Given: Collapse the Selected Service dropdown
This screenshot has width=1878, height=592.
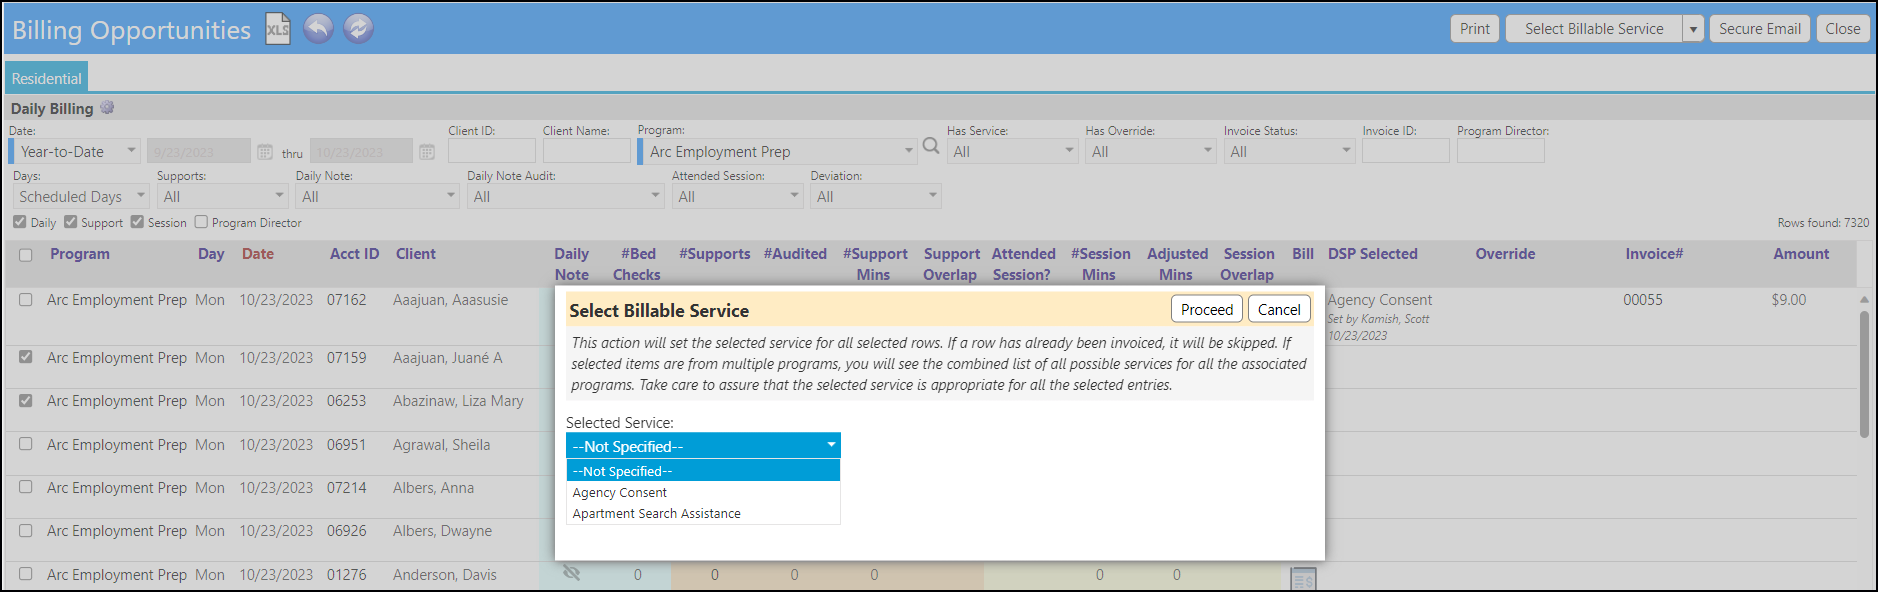Looking at the screenshot, I should point(703,446).
